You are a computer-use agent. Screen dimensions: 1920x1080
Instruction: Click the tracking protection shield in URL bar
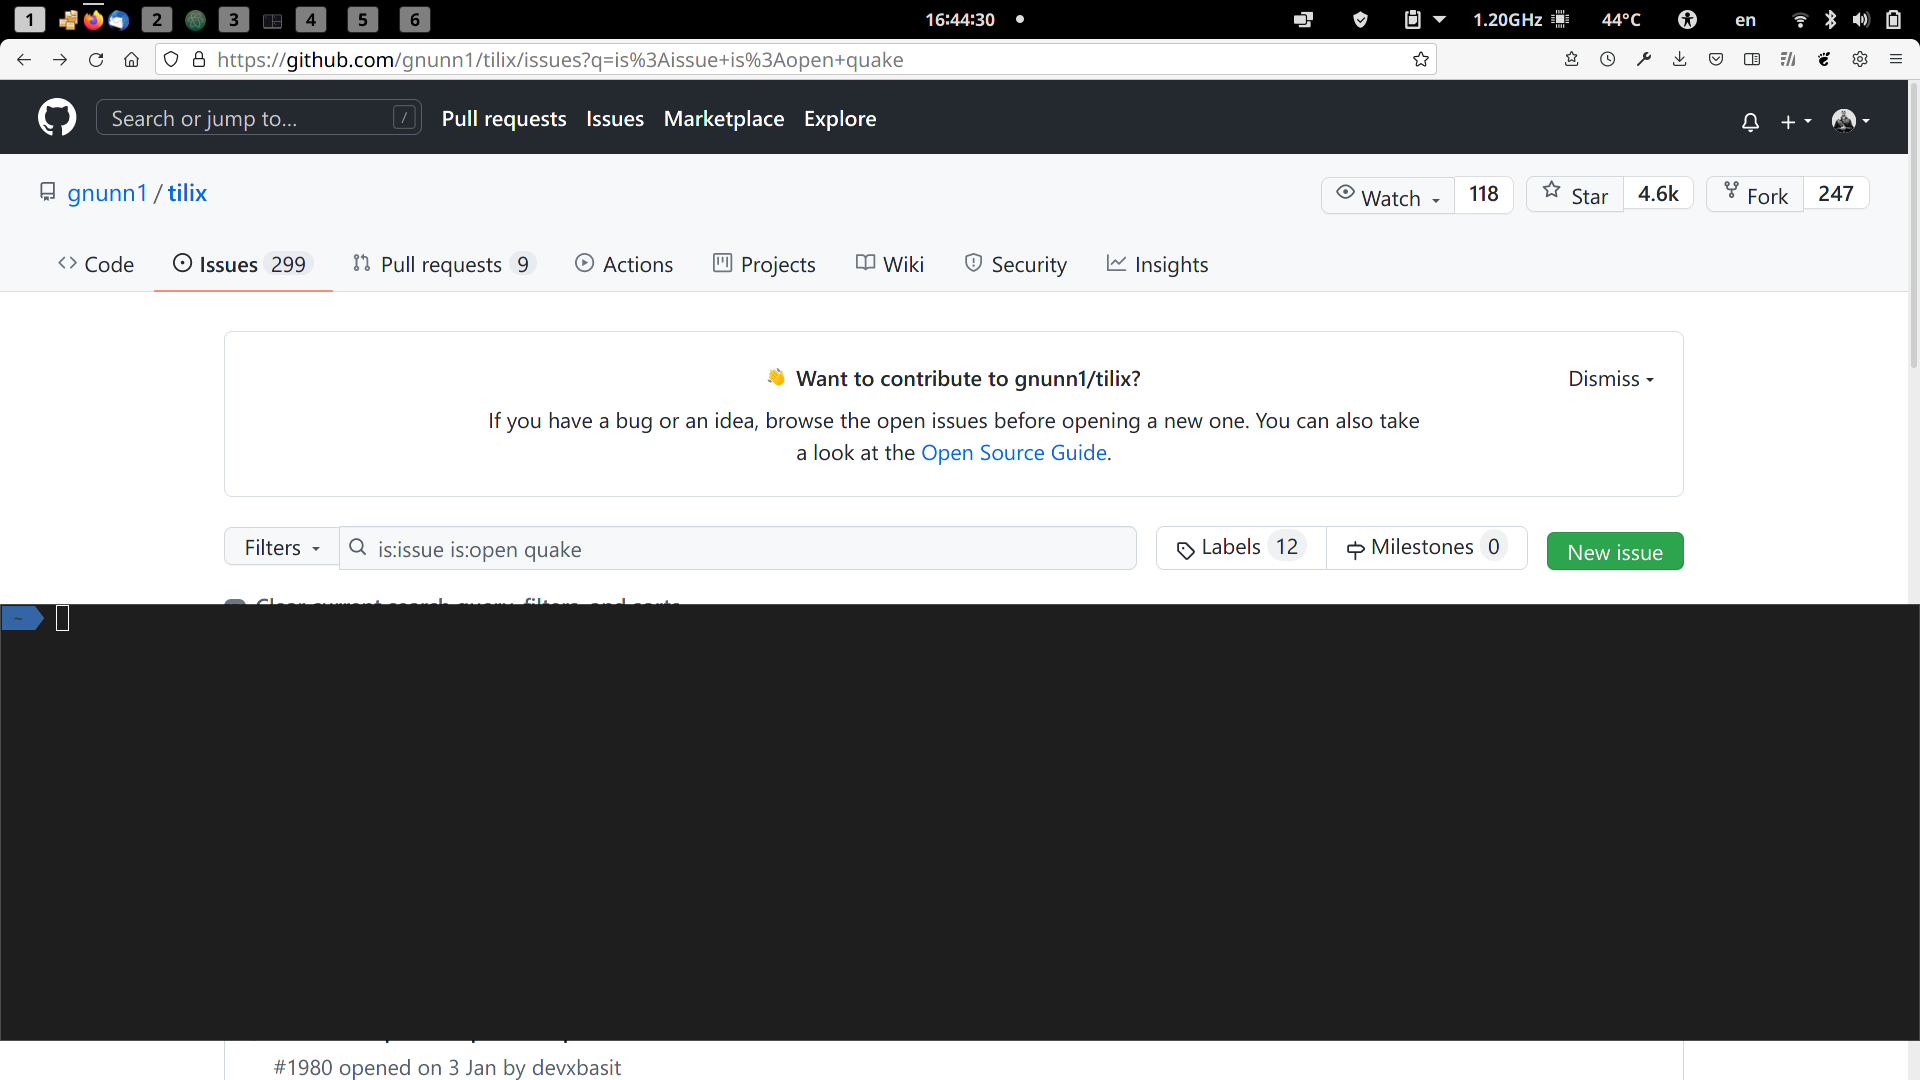pyautogui.click(x=171, y=60)
